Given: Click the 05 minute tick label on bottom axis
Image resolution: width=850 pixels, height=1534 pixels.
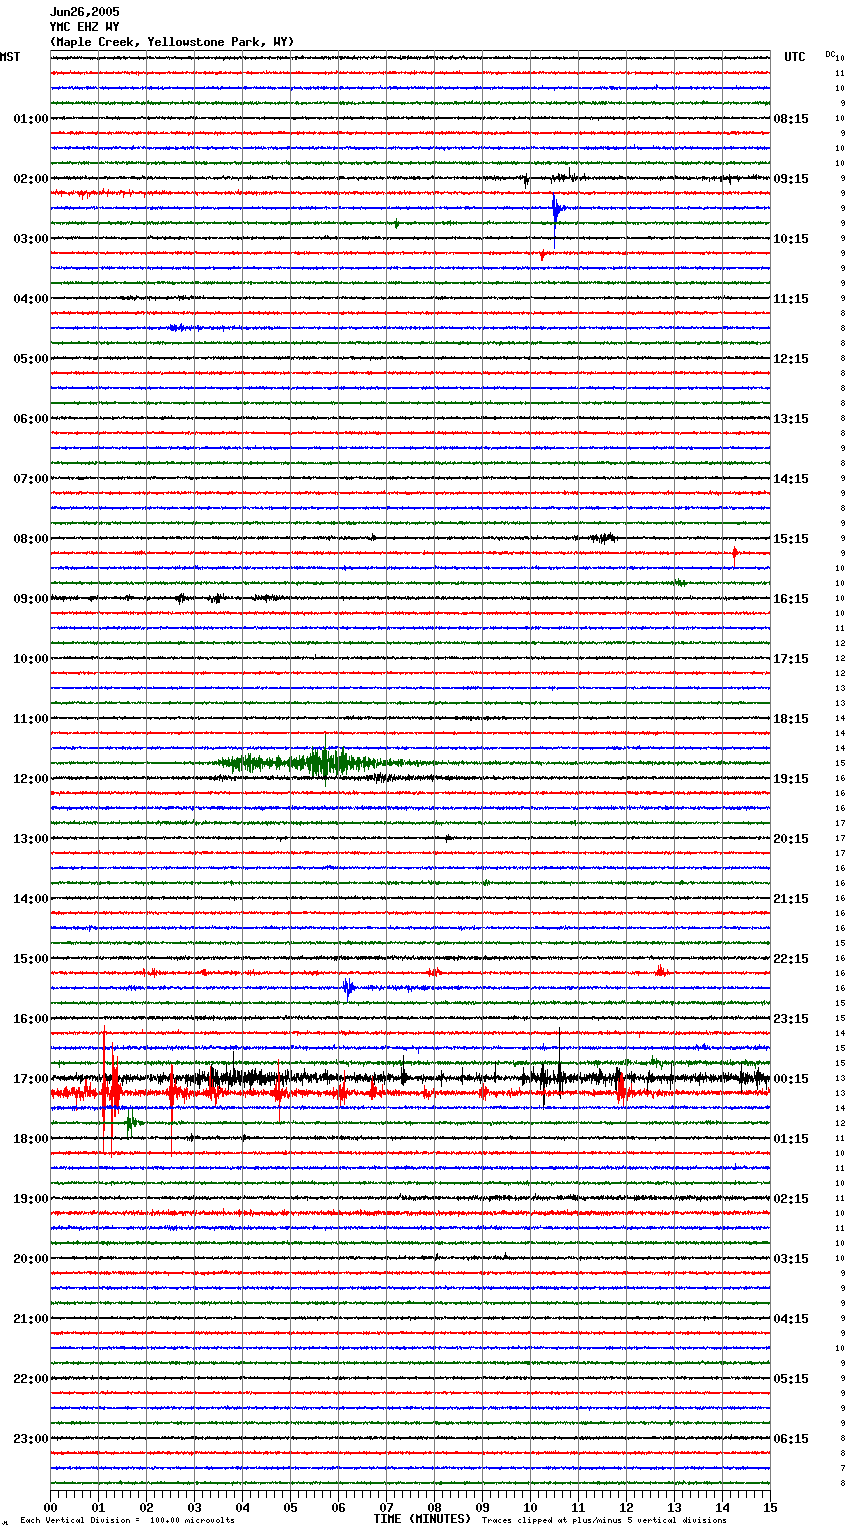Looking at the screenshot, I should (x=290, y=1507).
